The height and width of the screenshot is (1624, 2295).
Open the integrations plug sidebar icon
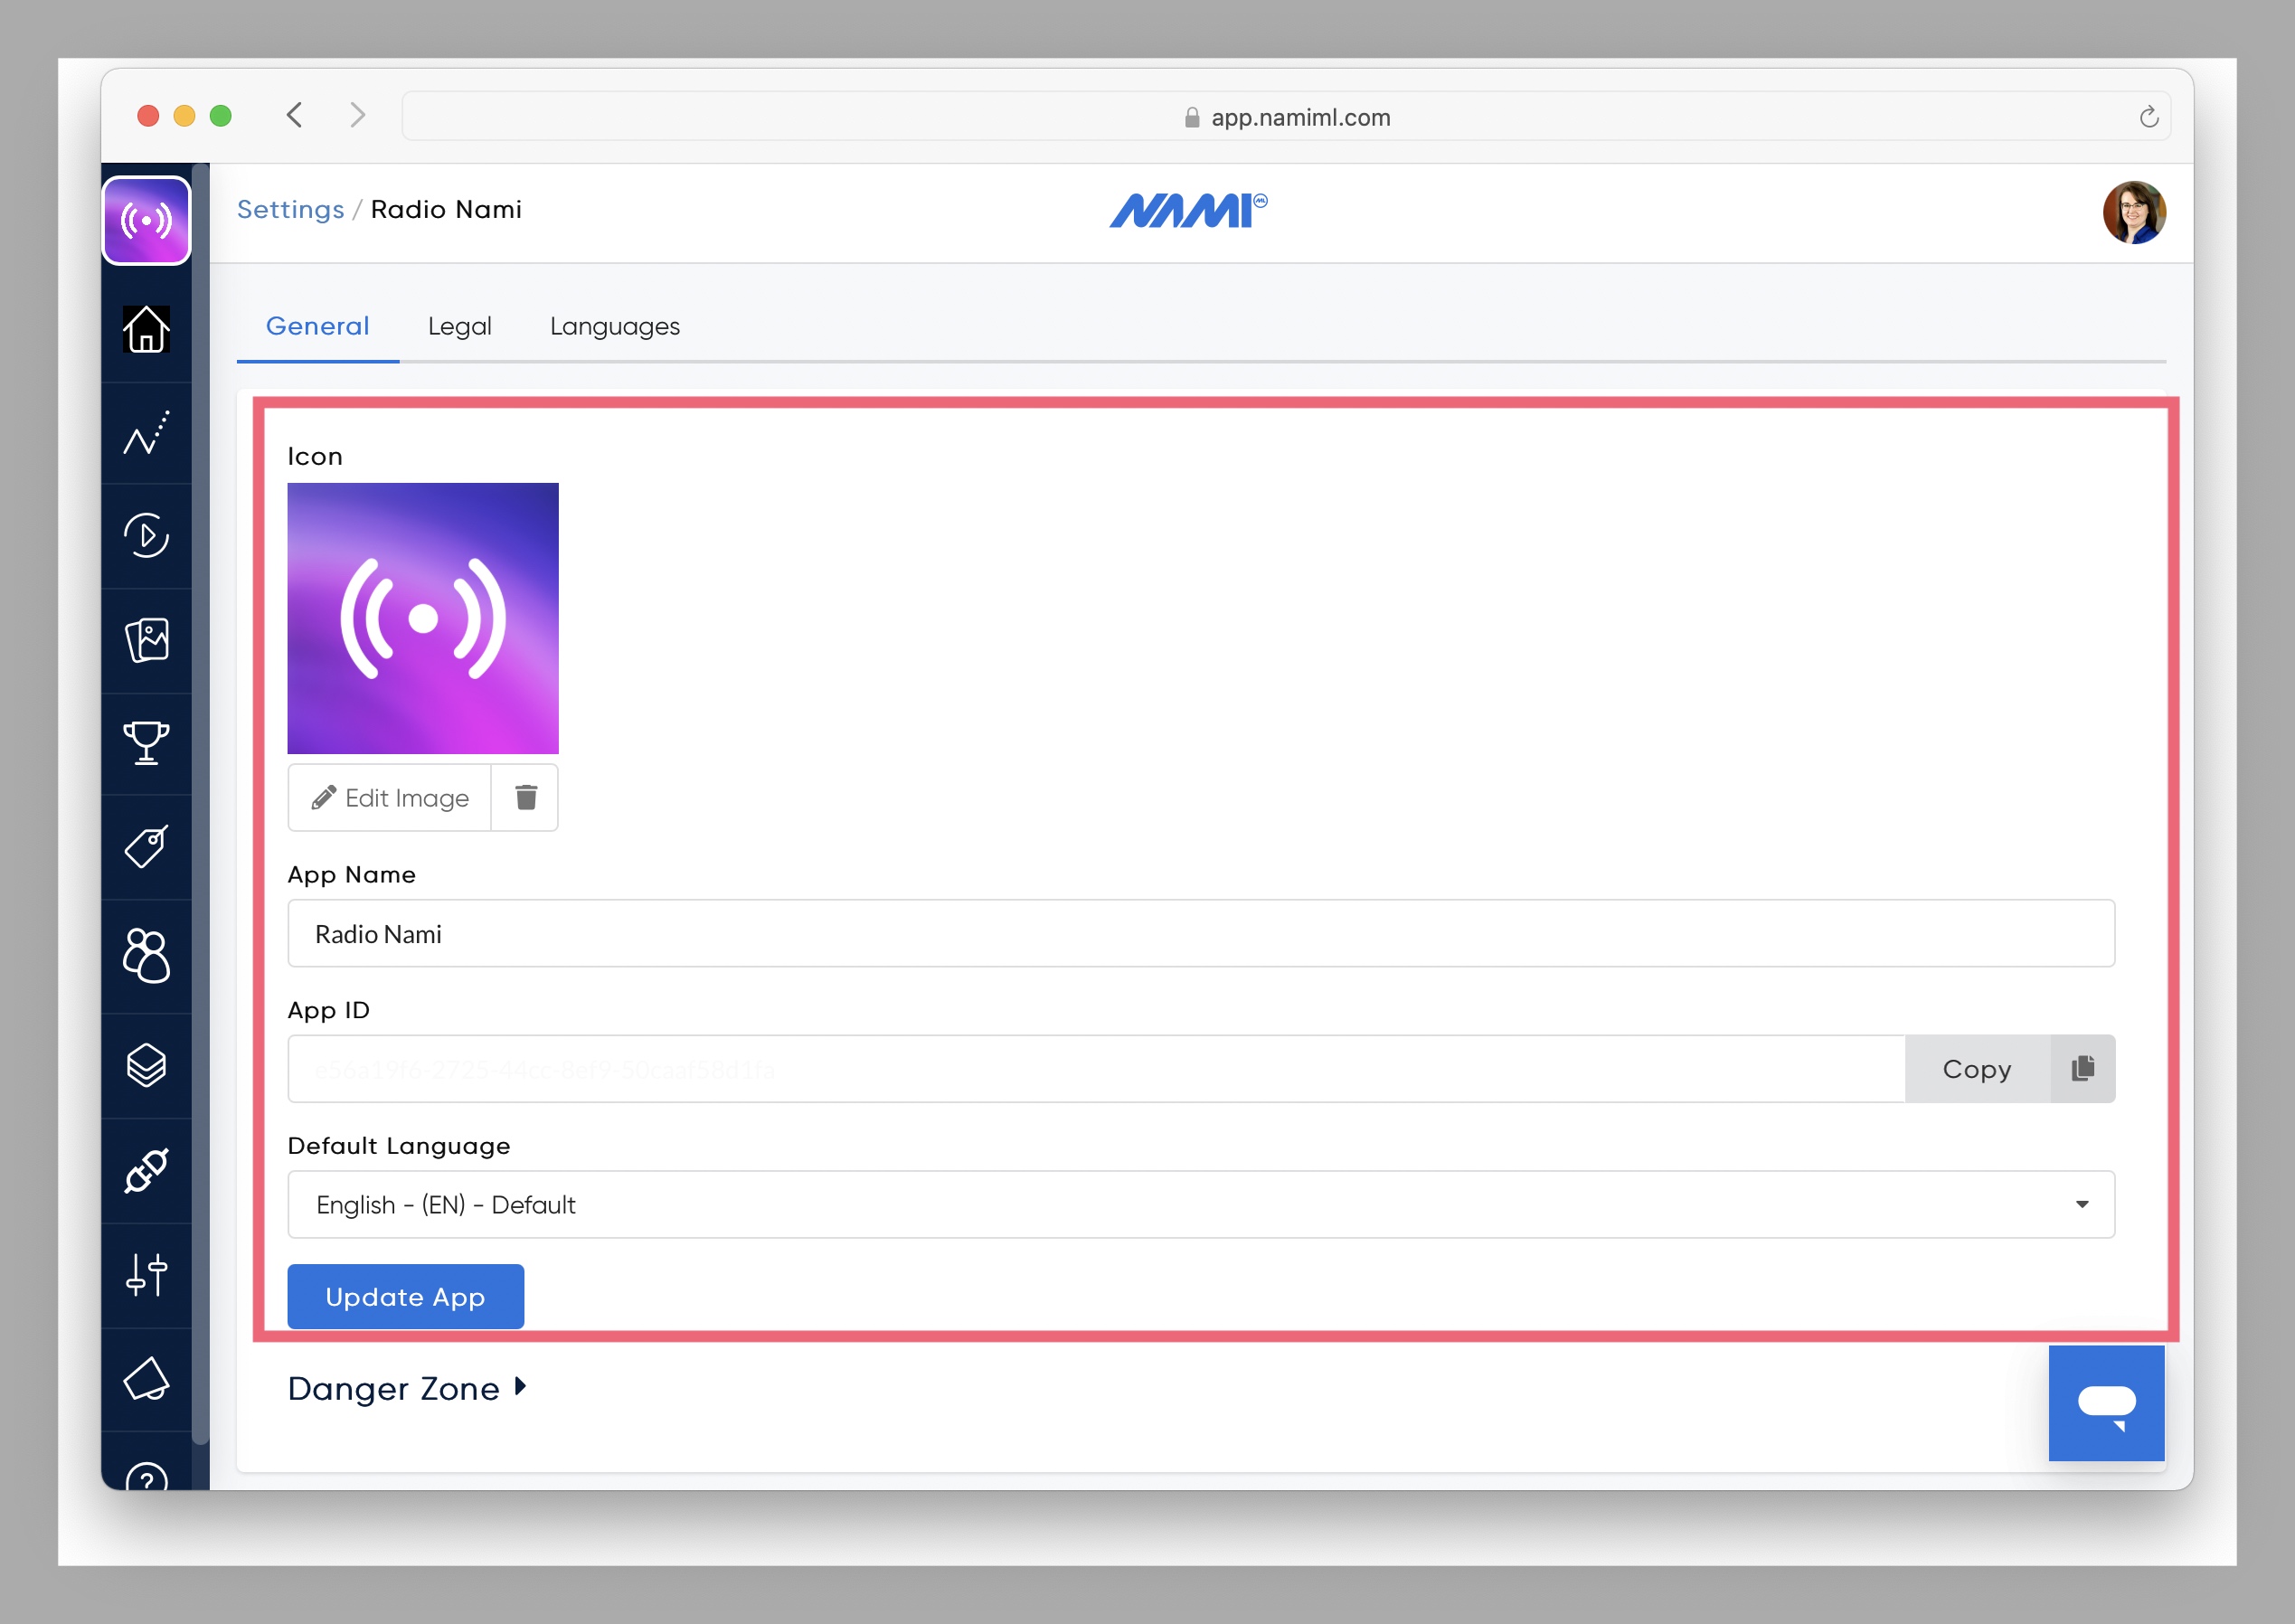(146, 1170)
